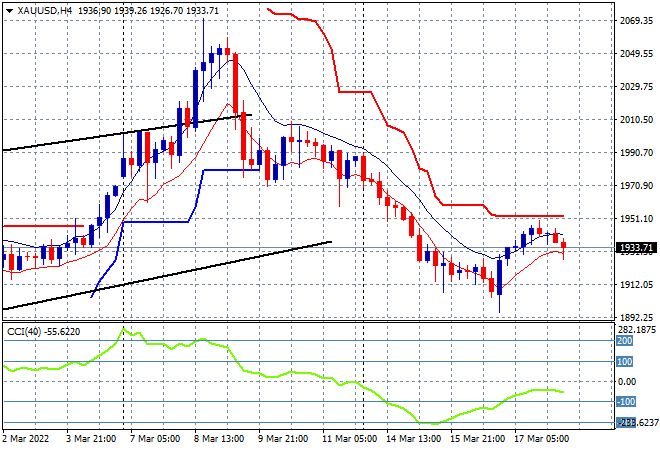Select the 9 Mar 21:00 time label
660x450 pixels.
click(x=283, y=439)
